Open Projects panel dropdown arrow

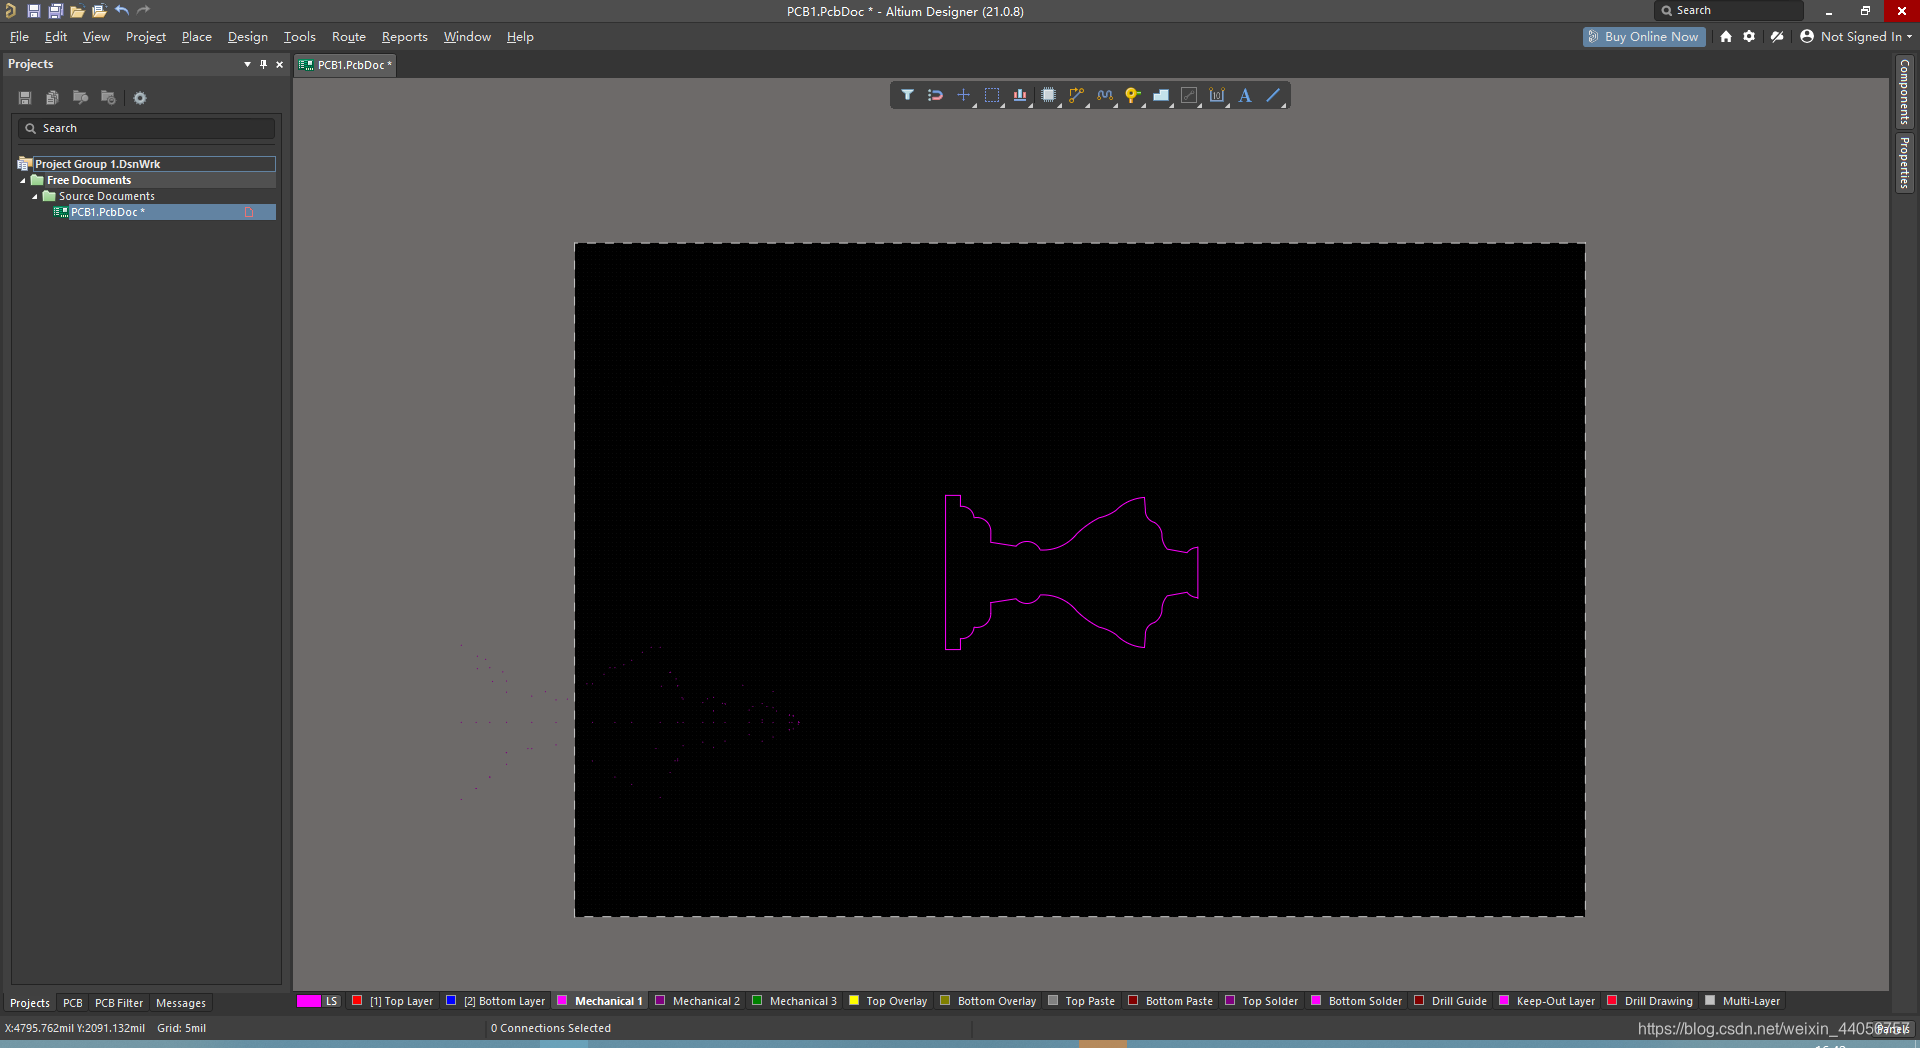[x=247, y=64]
